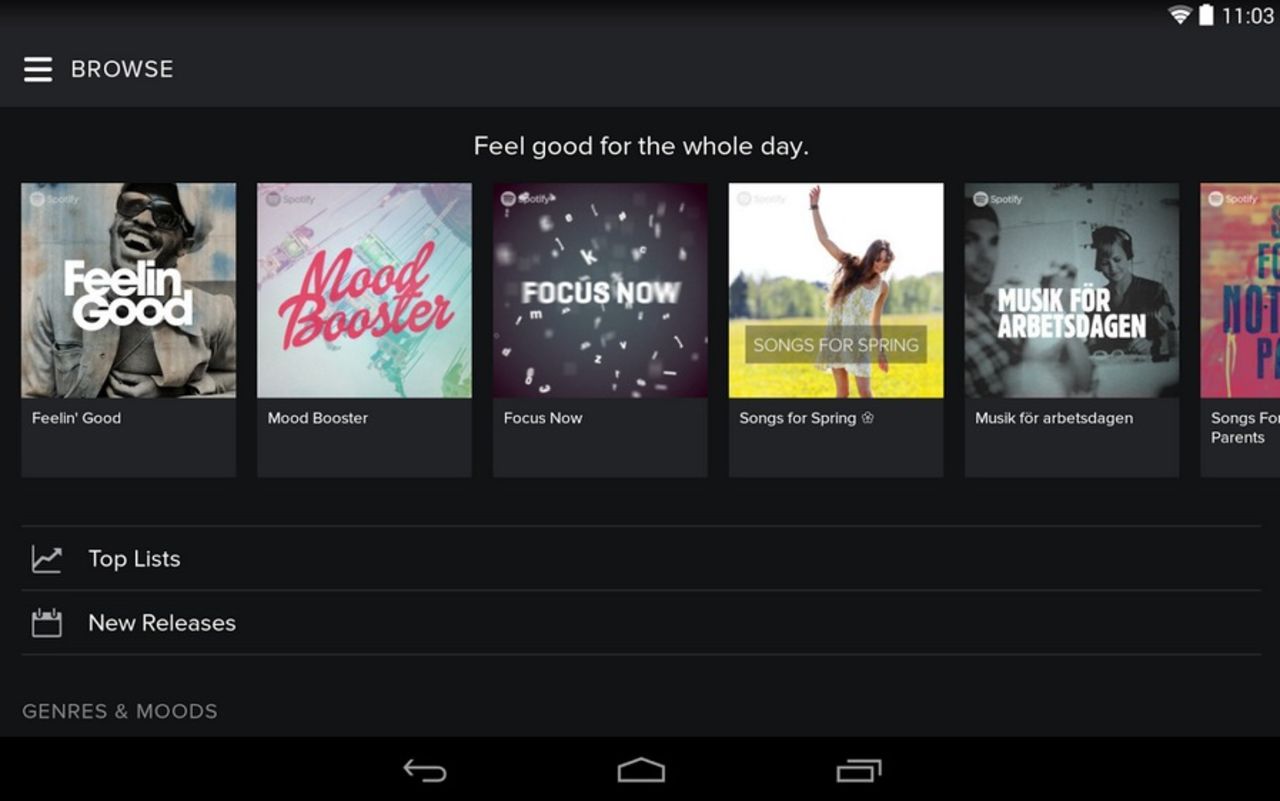Tap the battery status icon
This screenshot has width=1280, height=801.
tap(1207, 16)
